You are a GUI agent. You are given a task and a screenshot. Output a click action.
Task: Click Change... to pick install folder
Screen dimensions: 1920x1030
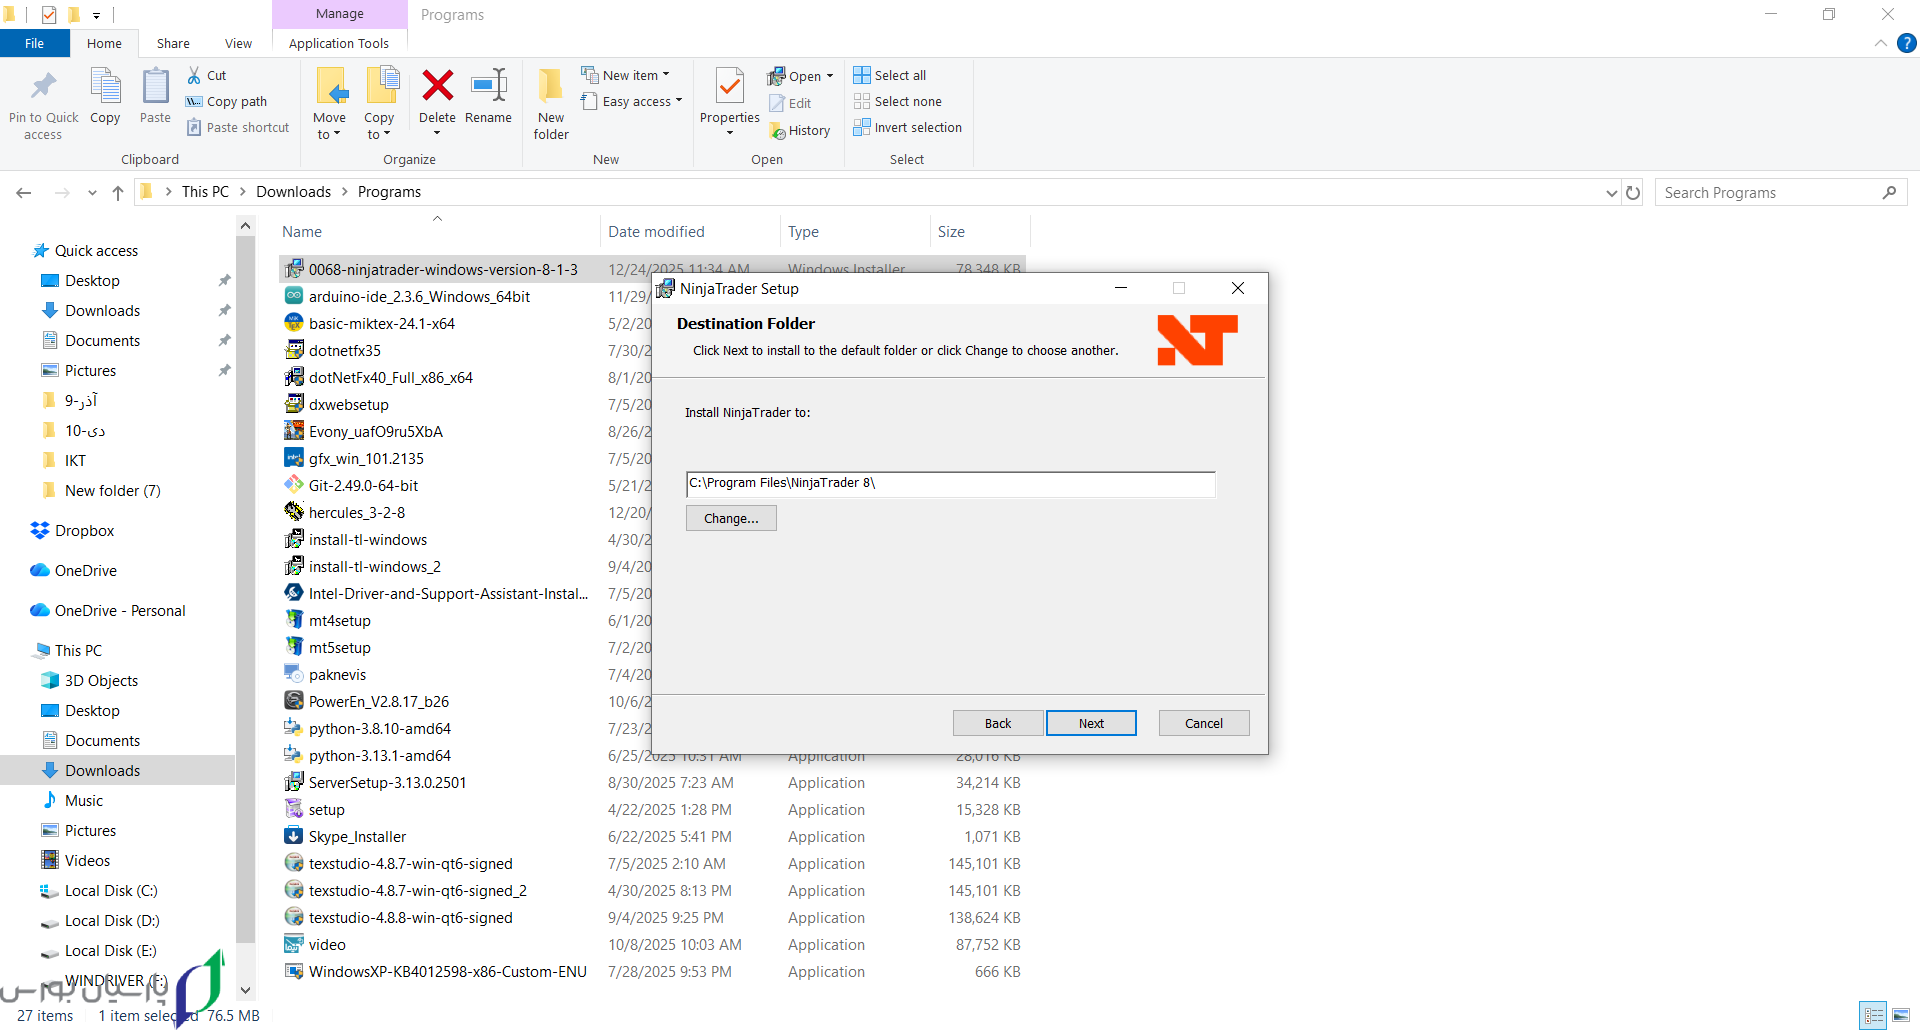coord(731,518)
